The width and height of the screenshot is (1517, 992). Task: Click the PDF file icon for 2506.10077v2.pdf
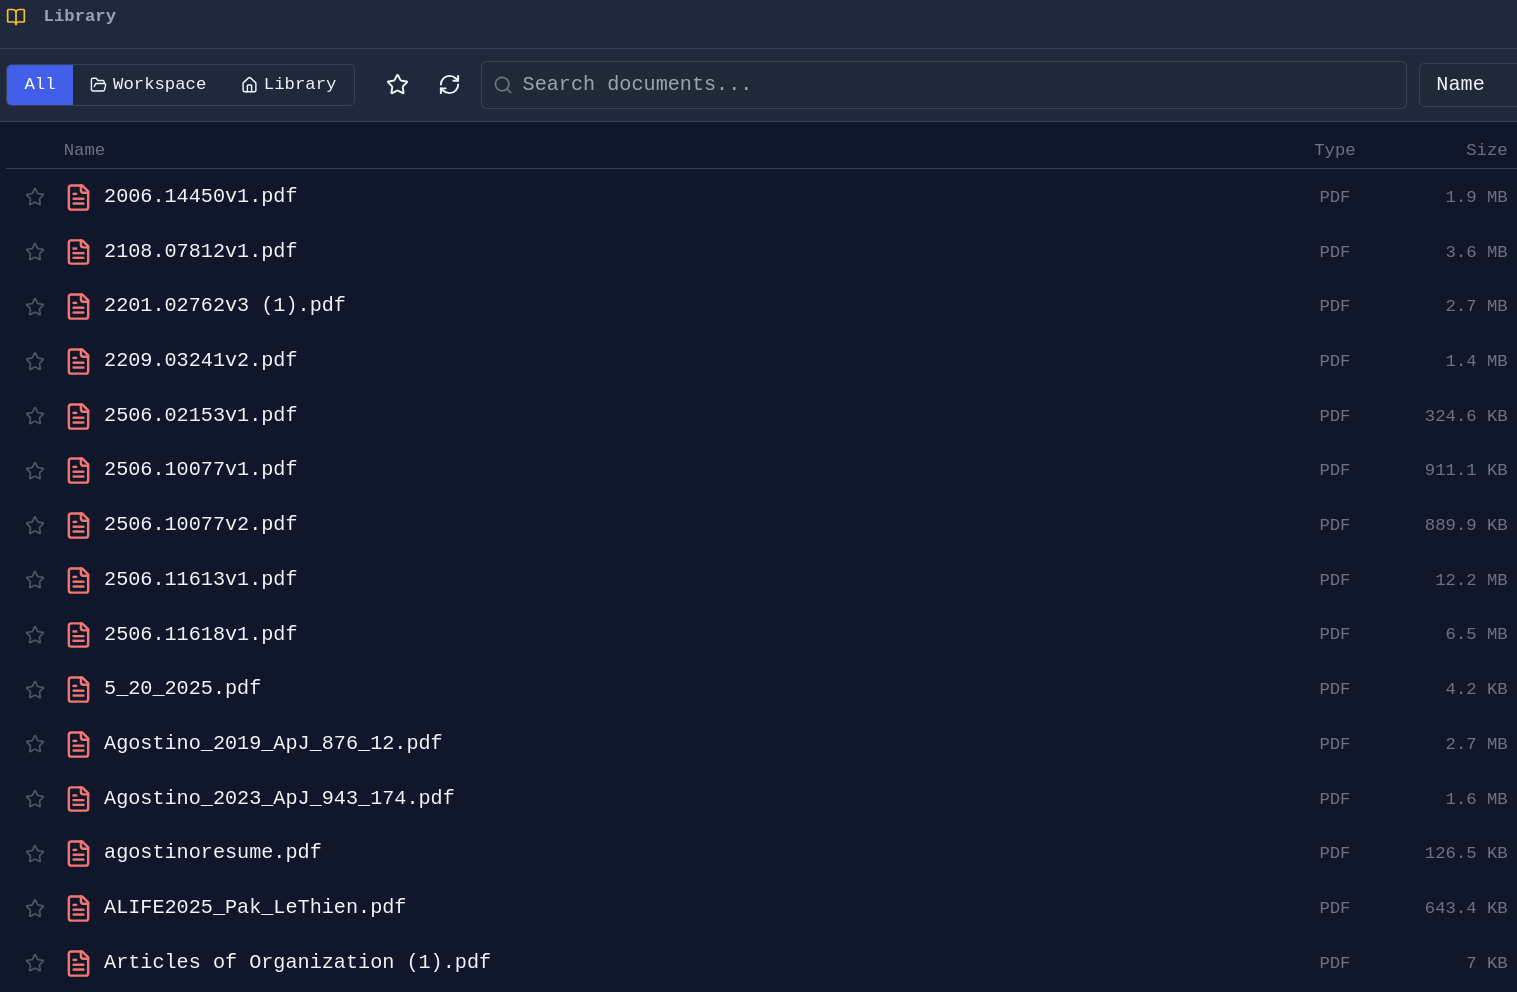pos(78,525)
